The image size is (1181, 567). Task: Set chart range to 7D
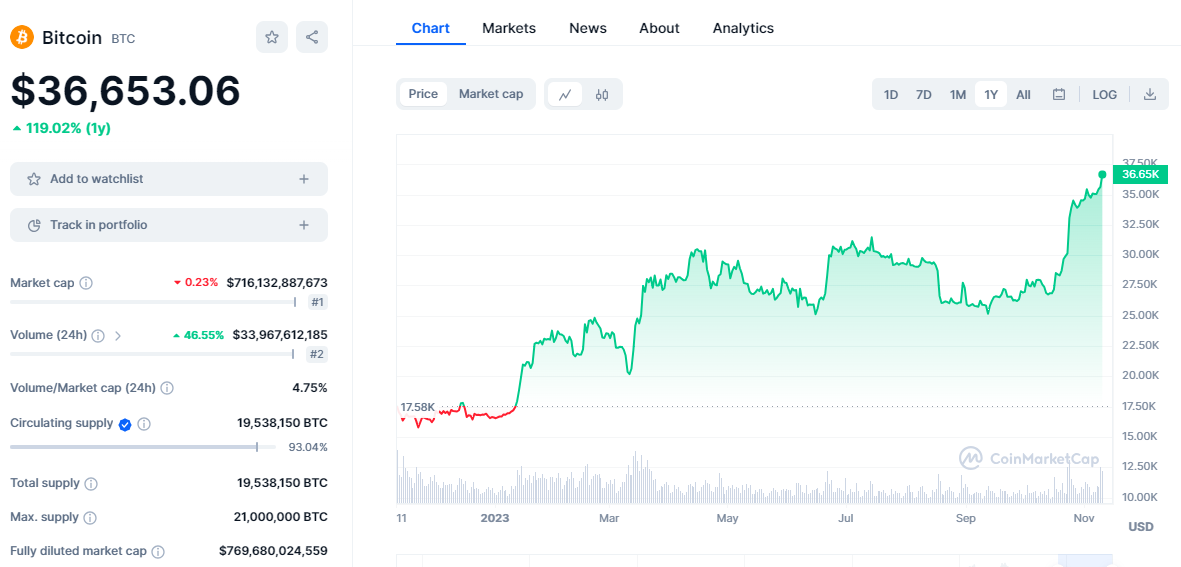coord(923,94)
